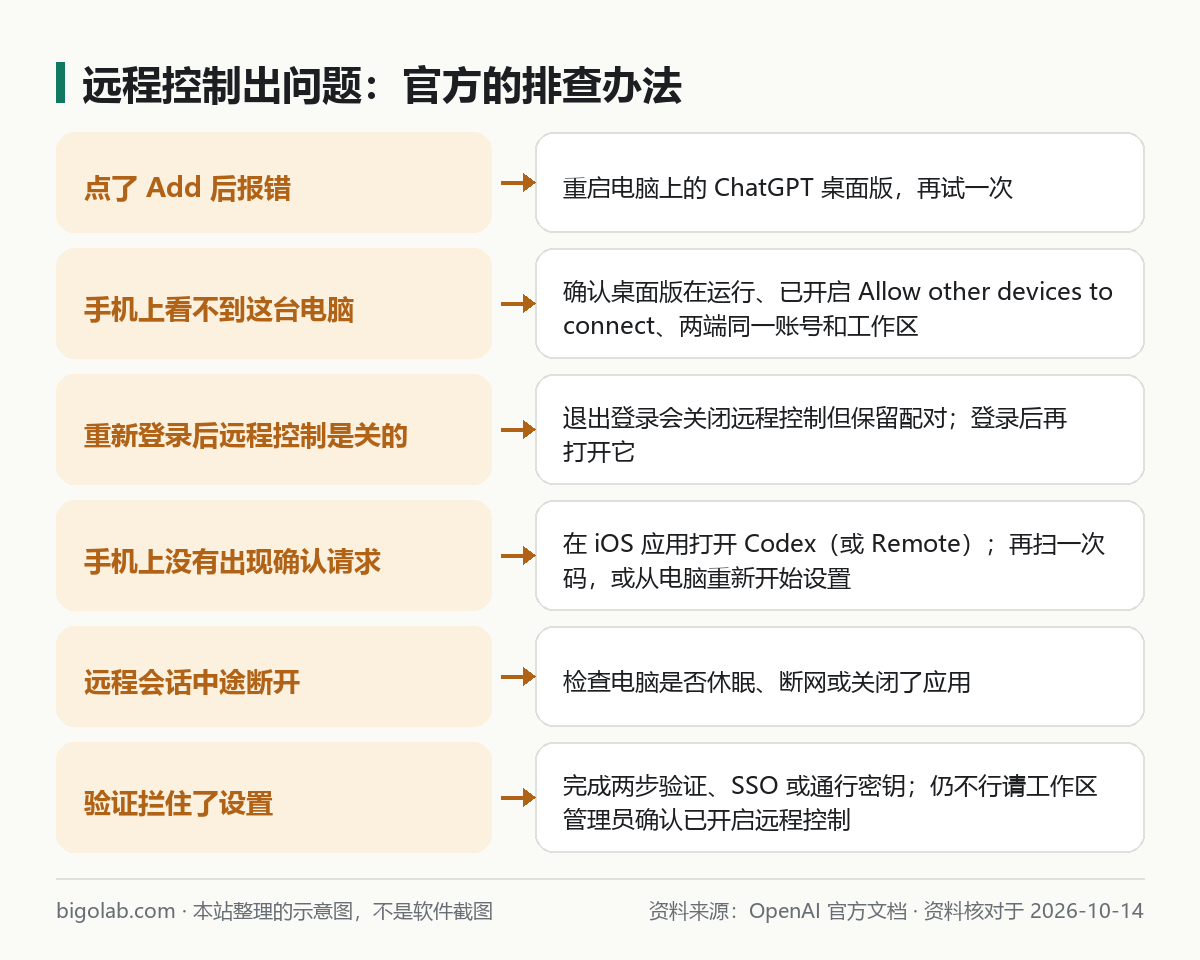Select the 远程会话中途断开 card

274,677
